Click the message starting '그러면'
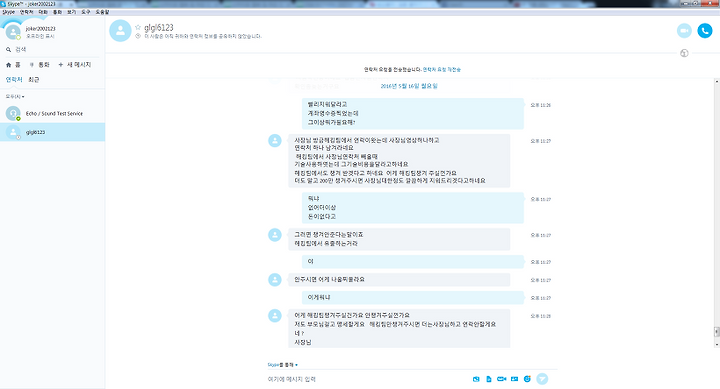Viewport: 720px width, 389px height. pyautogui.click(x=399, y=239)
